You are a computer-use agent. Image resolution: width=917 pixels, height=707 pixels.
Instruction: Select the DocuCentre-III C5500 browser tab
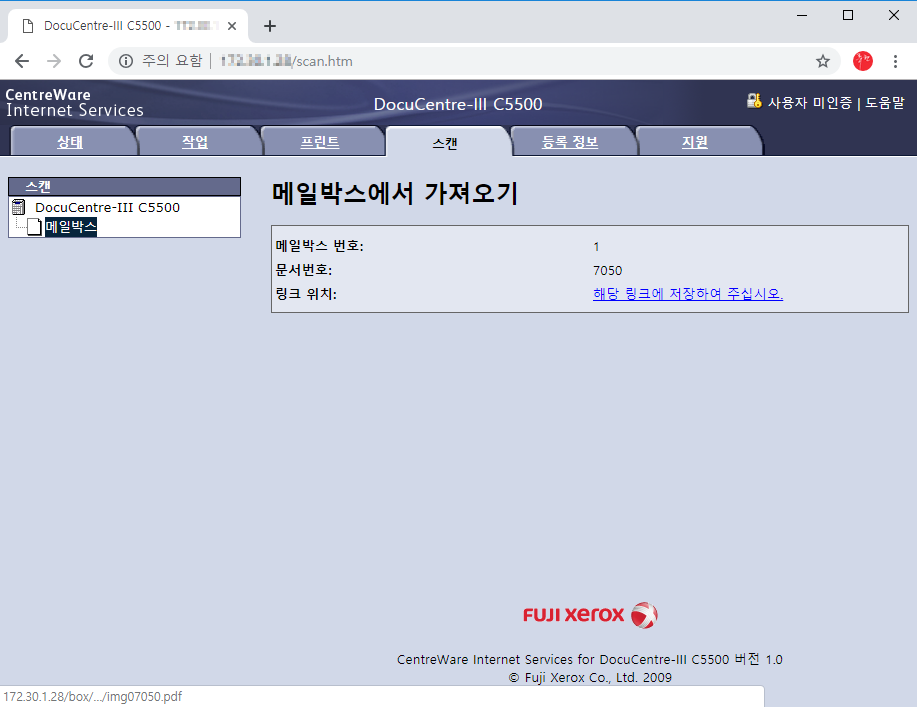click(128, 26)
